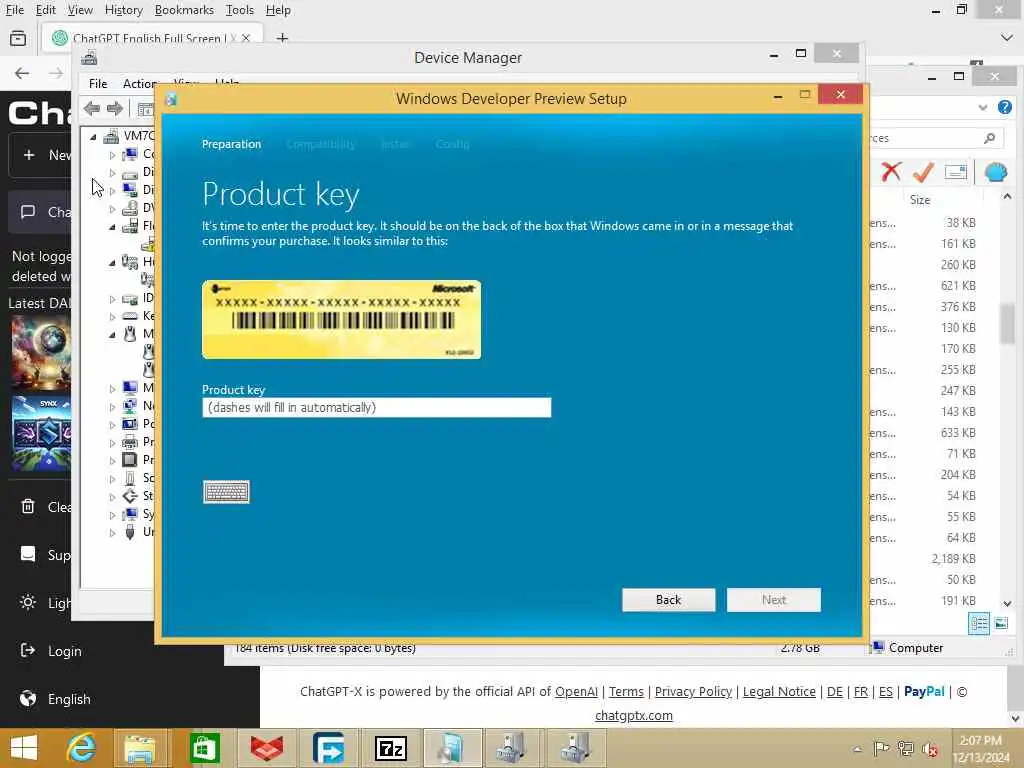Open a new Firefox tab with plus icon

click(282, 39)
